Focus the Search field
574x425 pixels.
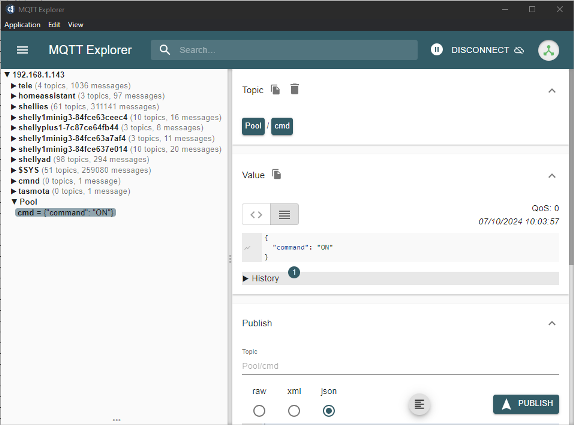pos(284,50)
